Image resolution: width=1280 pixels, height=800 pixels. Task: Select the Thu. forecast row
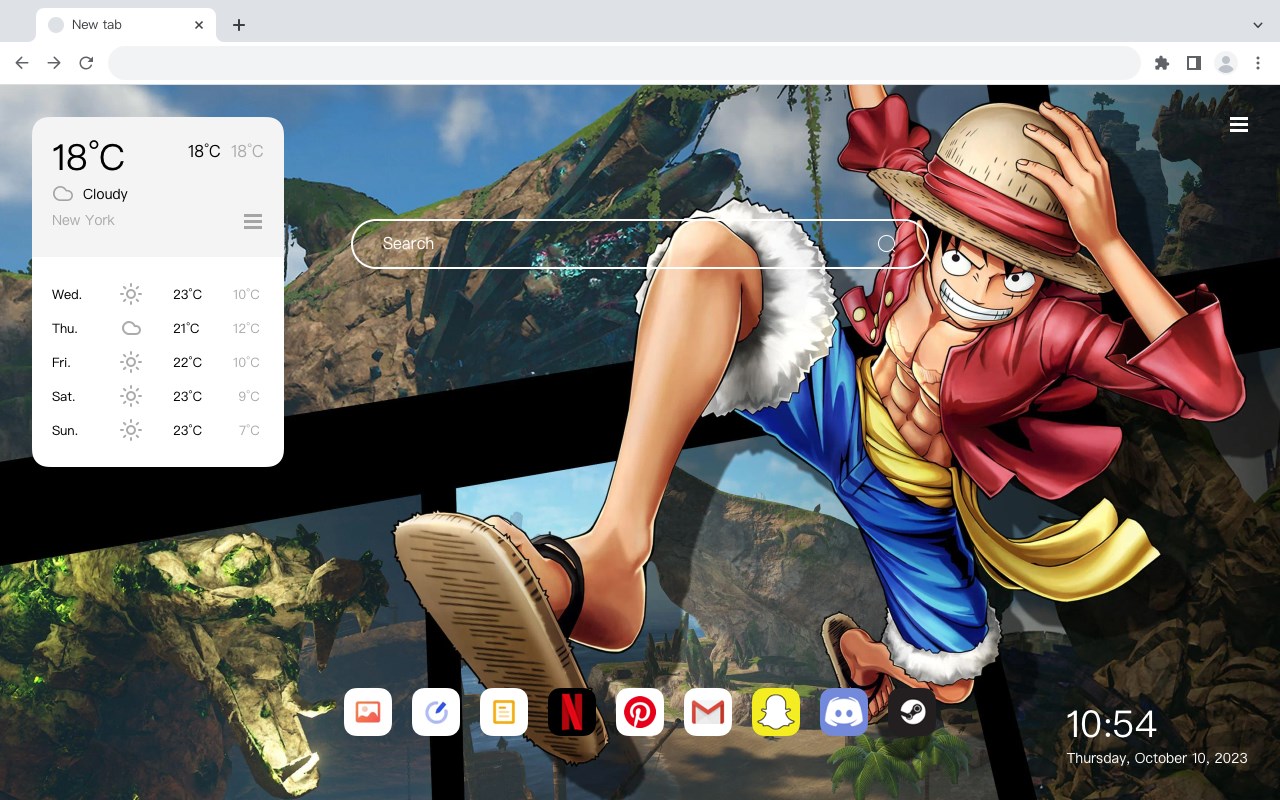pyautogui.click(x=157, y=328)
